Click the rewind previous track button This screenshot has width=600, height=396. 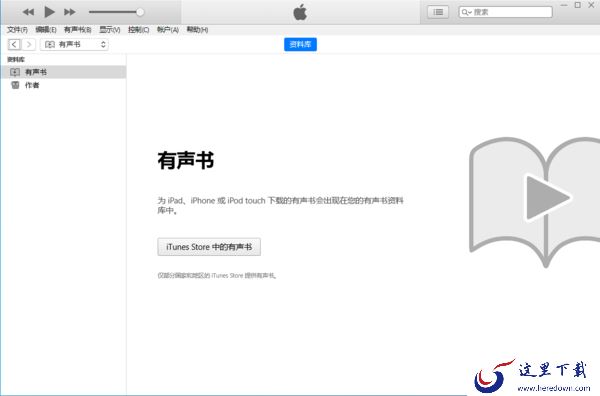[28, 12]
